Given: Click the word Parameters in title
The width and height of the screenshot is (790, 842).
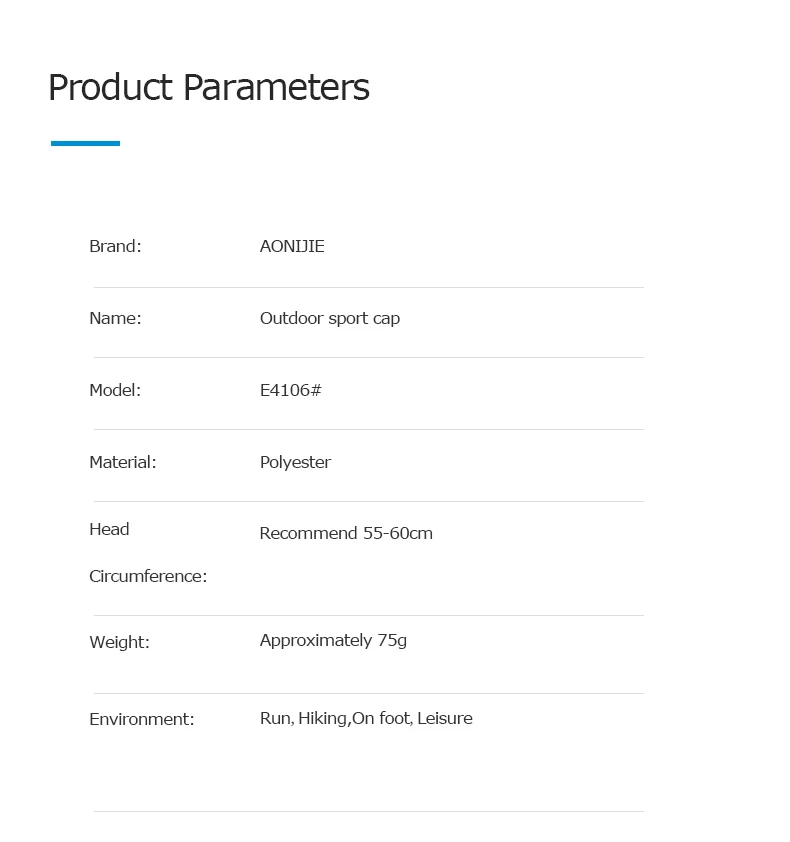Looking at the screenshot, I should pos(277,88).
